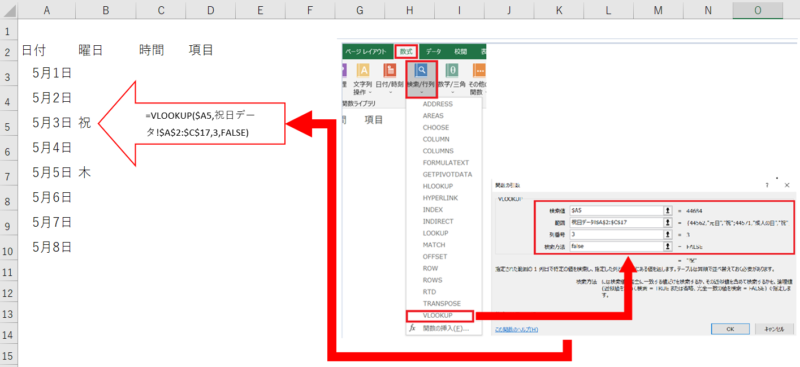Open the この関数のヘルプ link
800x367 pixels.
point(516,330)
